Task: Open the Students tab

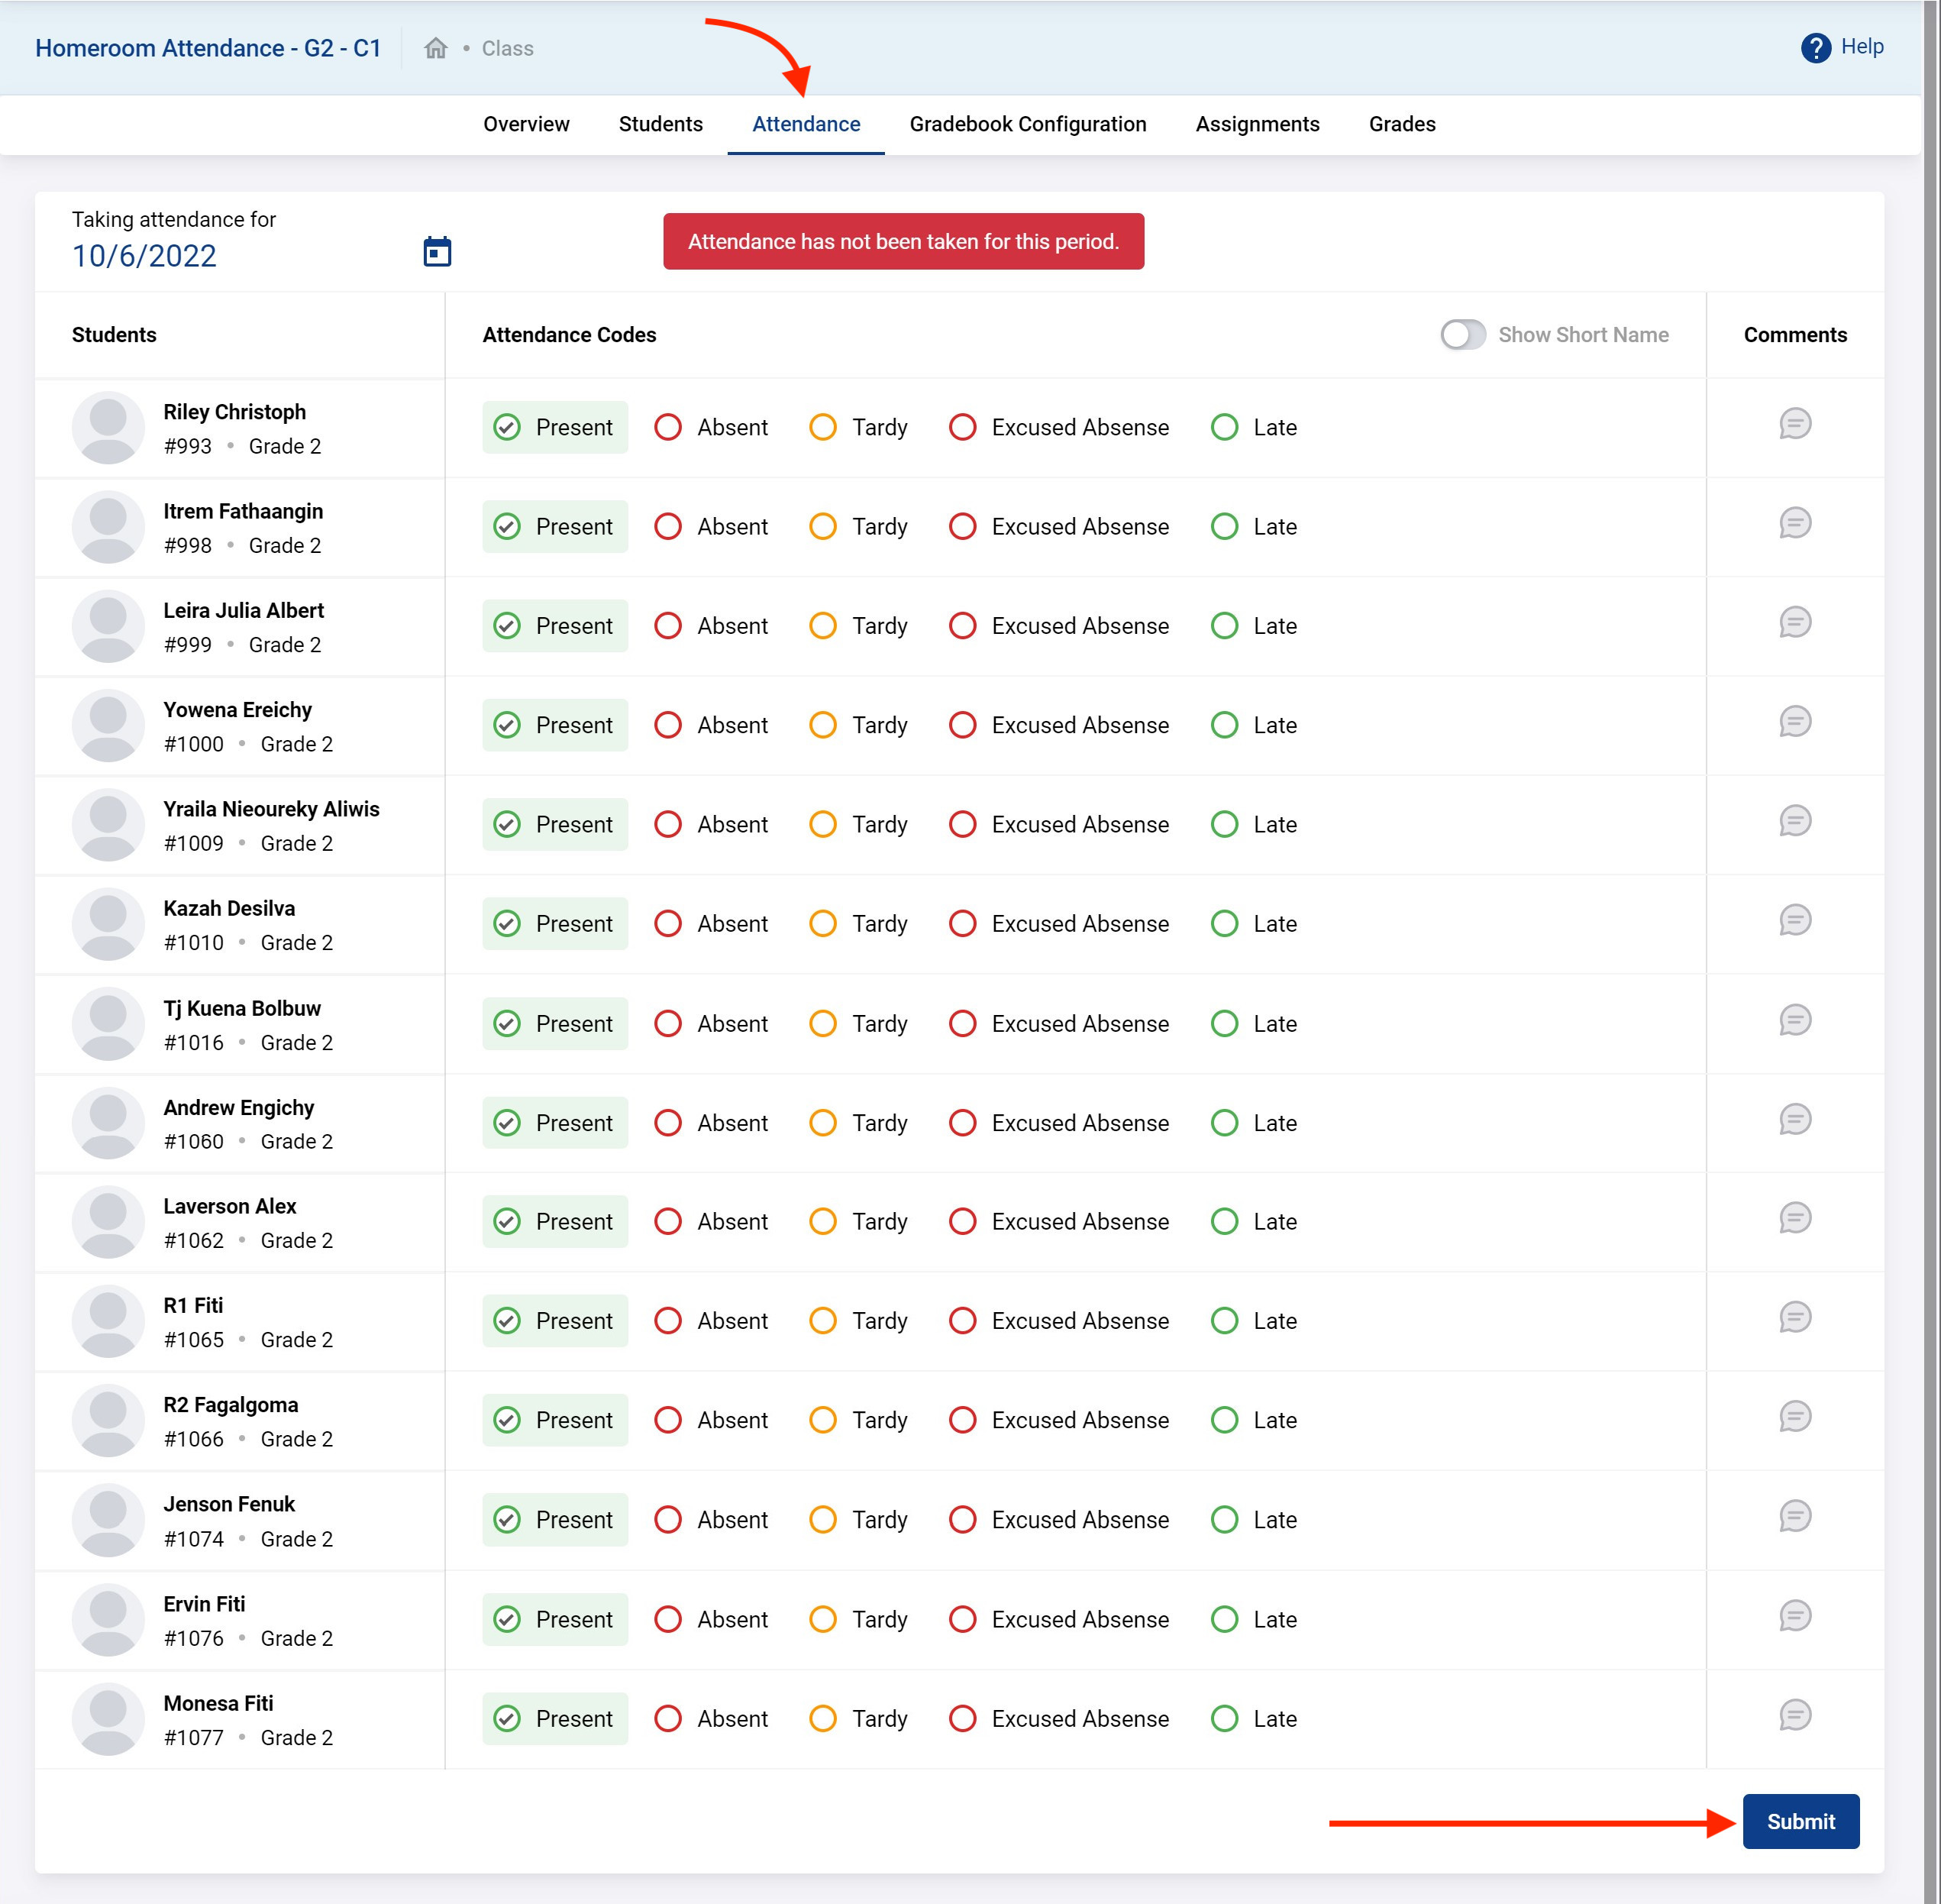Action: [x=660, y=124]
